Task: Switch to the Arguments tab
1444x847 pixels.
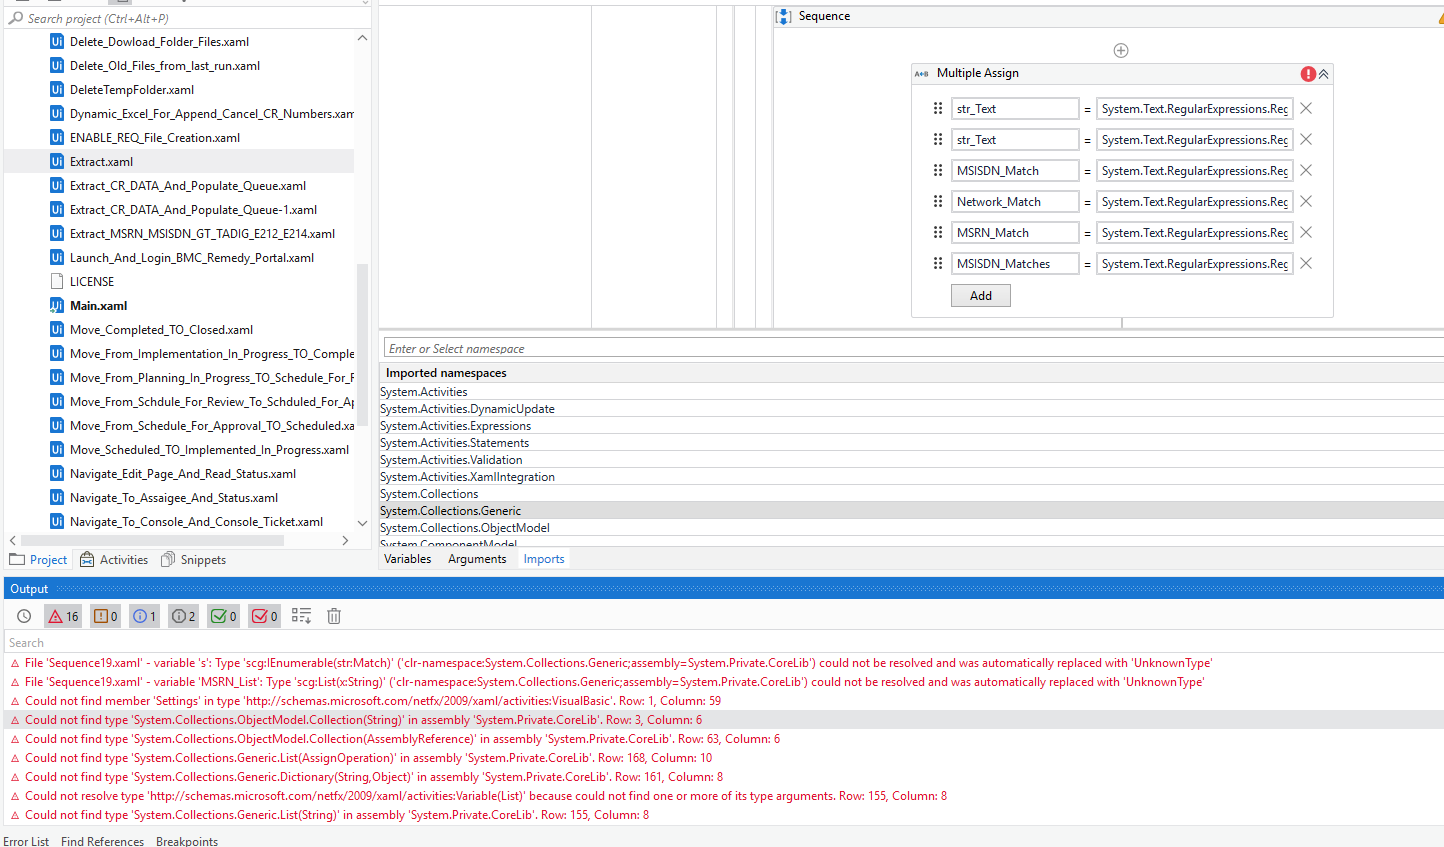Action: pos(477,559)
